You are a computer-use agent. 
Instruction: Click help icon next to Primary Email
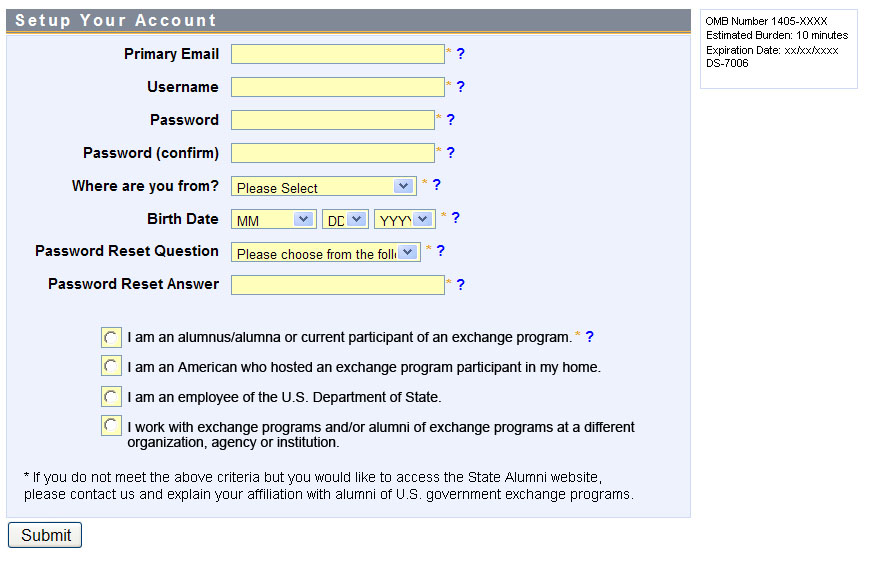point(461,54)
